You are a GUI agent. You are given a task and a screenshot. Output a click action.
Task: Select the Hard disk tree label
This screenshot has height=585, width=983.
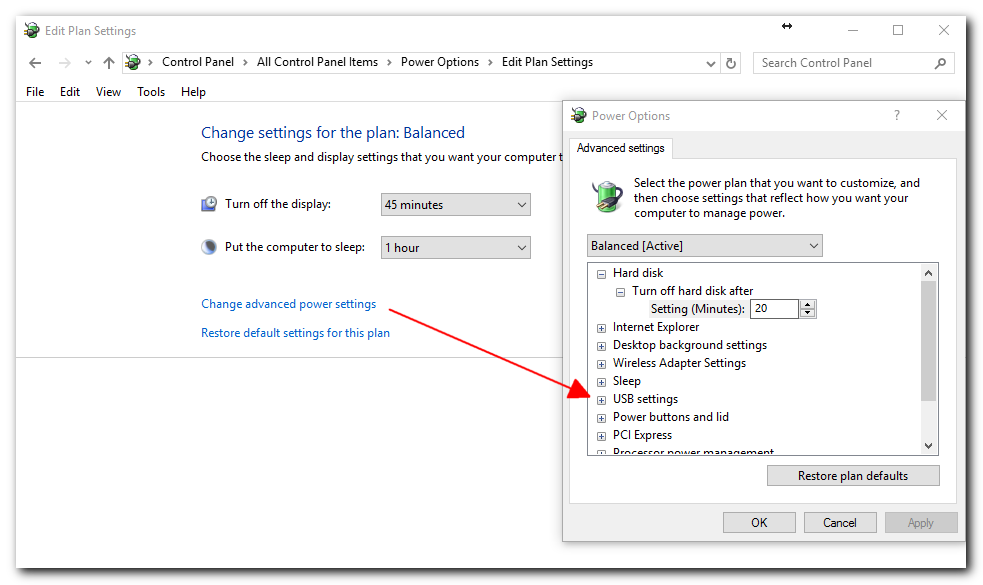tap(638, 273)
